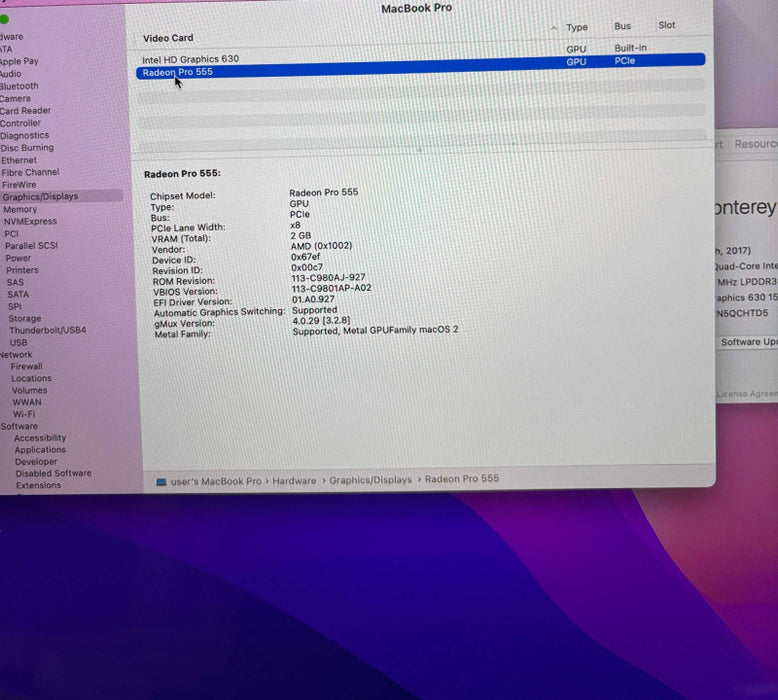
Task: Sort by the Bus column header
Action: 622,26
